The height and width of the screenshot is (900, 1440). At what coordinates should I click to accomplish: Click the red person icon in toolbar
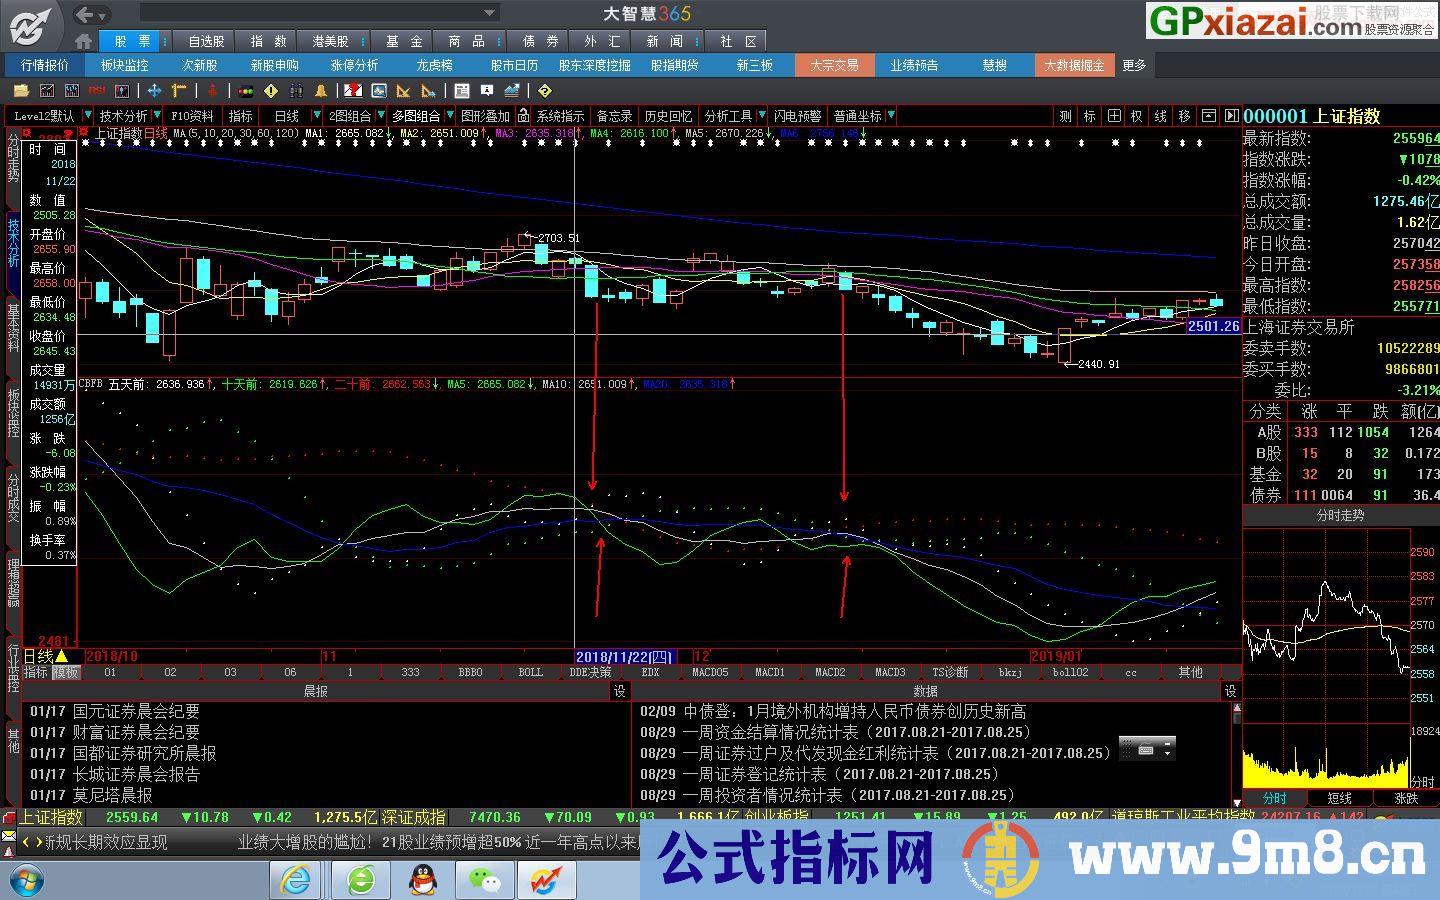pos(212,90)
